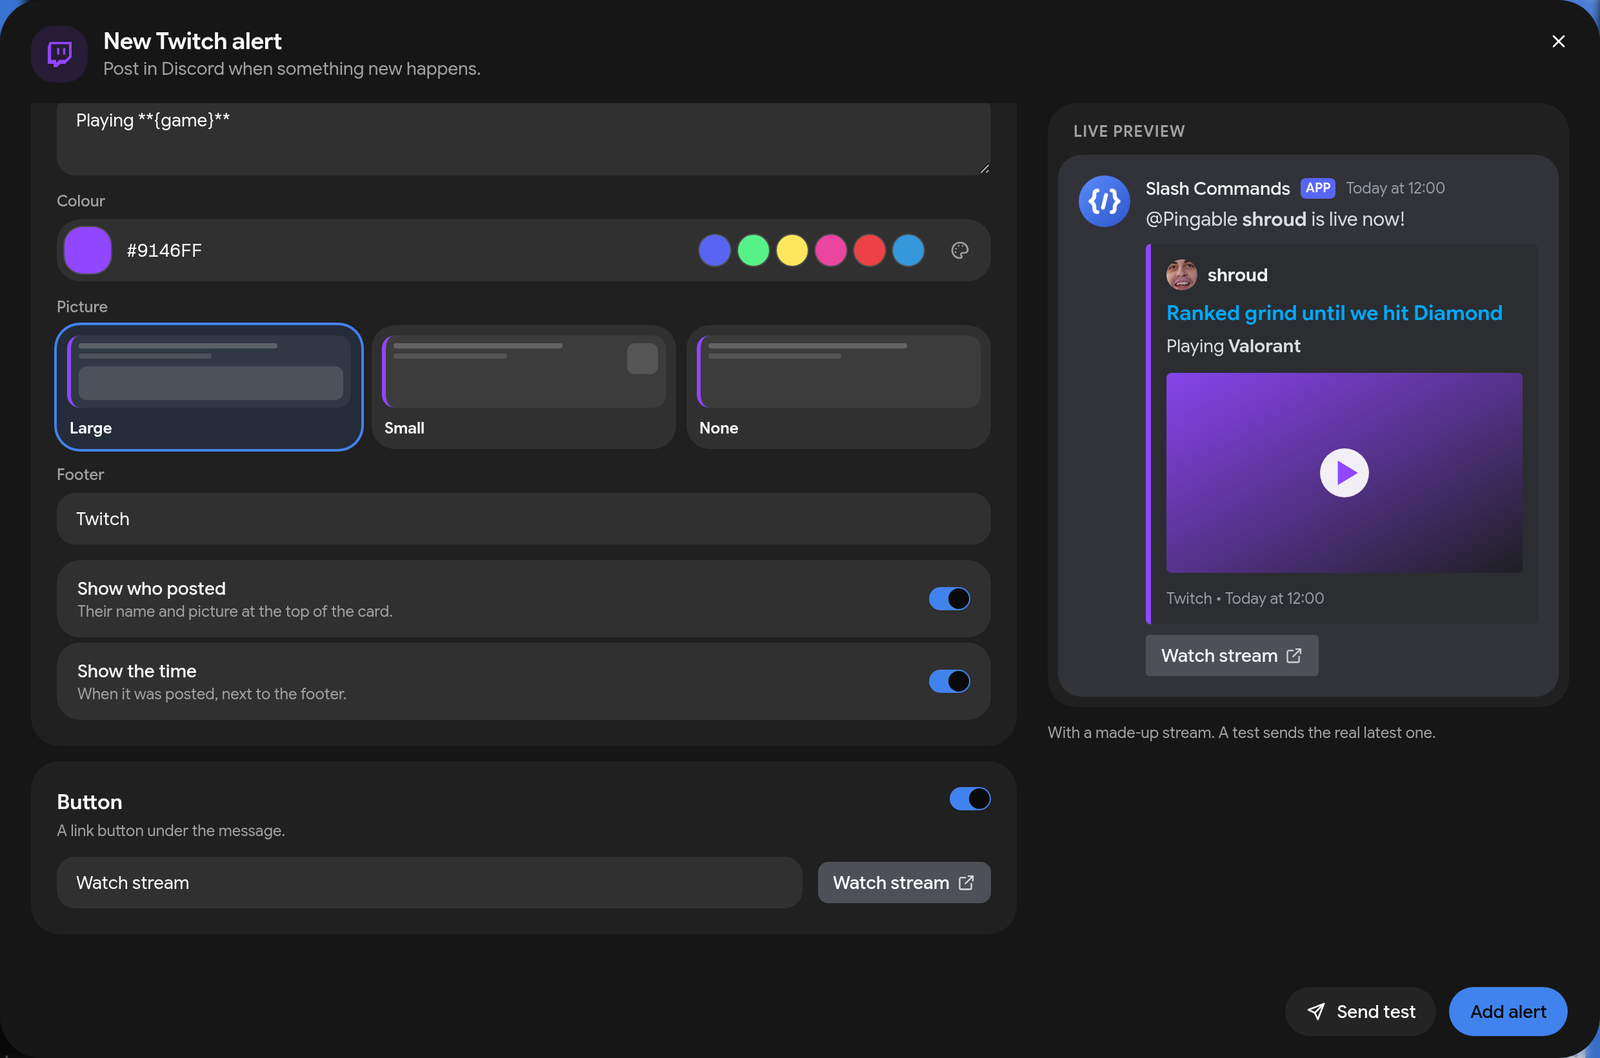The height and width of the screenshot is (1058, 1600).
Task: Open the Ranked grind until we hit Diamond link
Action: (x=1334, y=313)
